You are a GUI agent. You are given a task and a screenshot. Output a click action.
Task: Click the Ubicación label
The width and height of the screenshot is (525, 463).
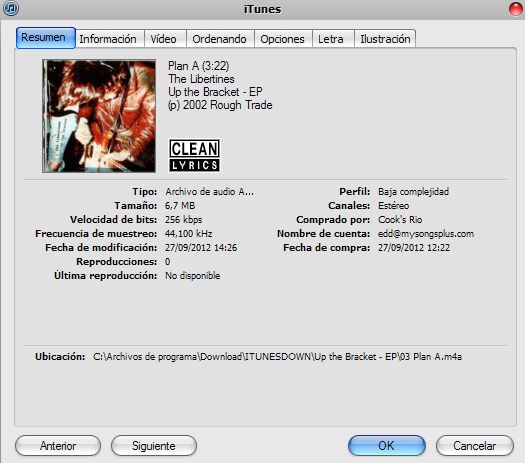pos(60,357)
